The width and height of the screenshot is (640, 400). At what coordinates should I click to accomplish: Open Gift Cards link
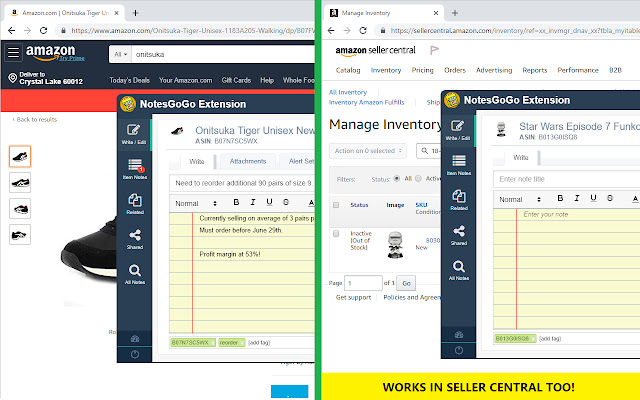coord(236,80)
